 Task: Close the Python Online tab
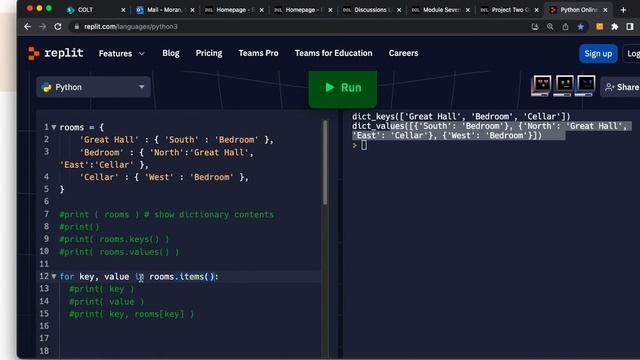tap(605, 10)
